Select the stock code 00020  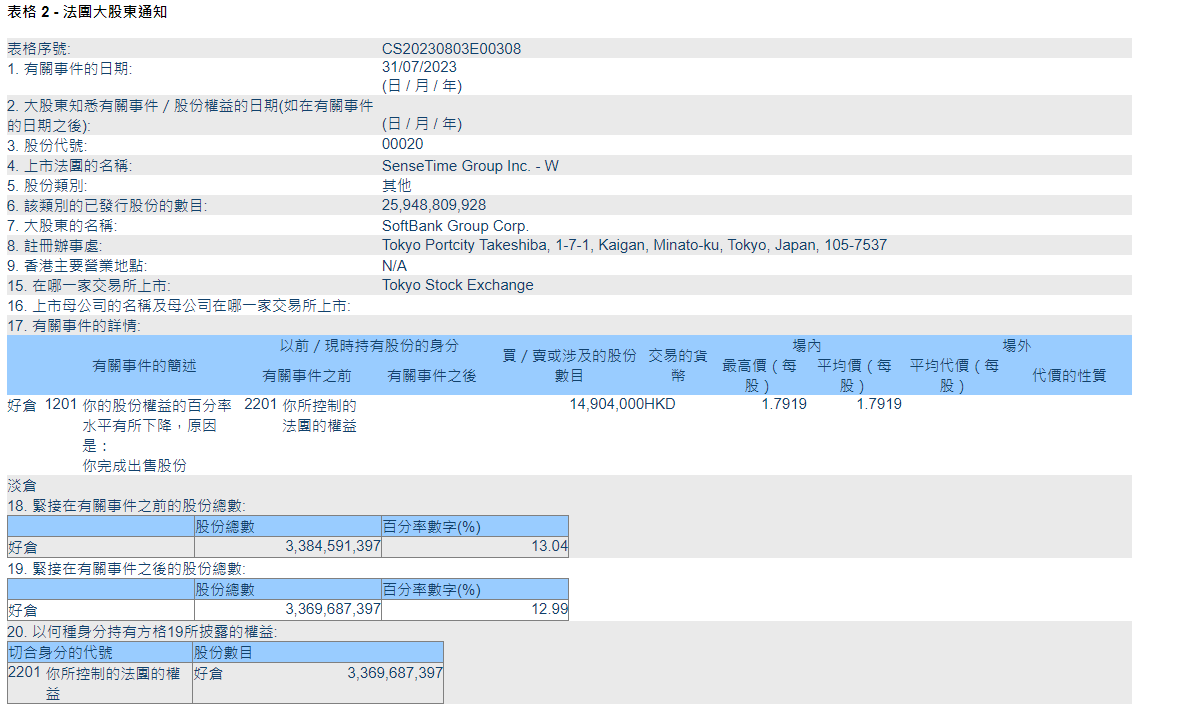coord(402,144)
